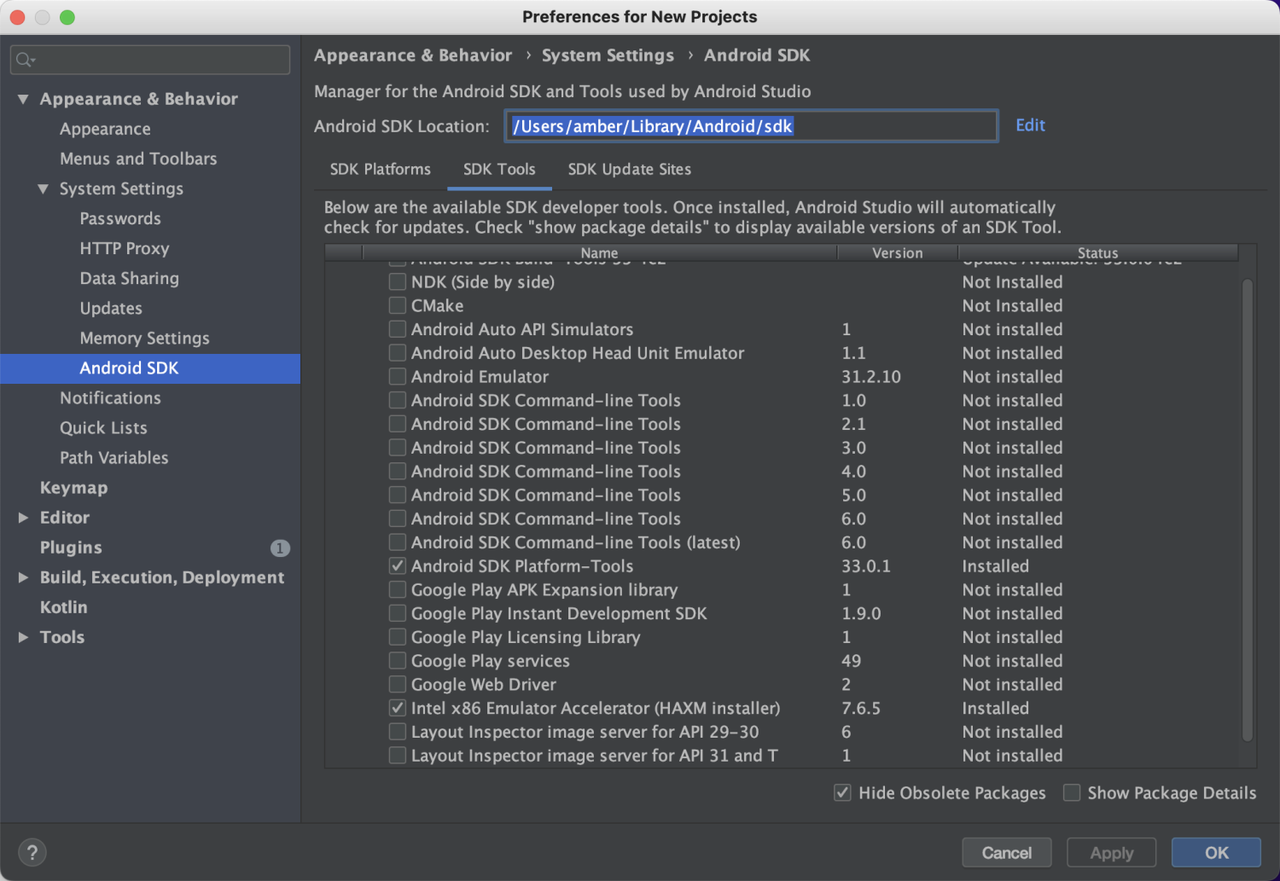This screenshot has height=881, width=1280.
Task: Click version 31.2.10 for Android Emulator
Action: click(871, 377)
